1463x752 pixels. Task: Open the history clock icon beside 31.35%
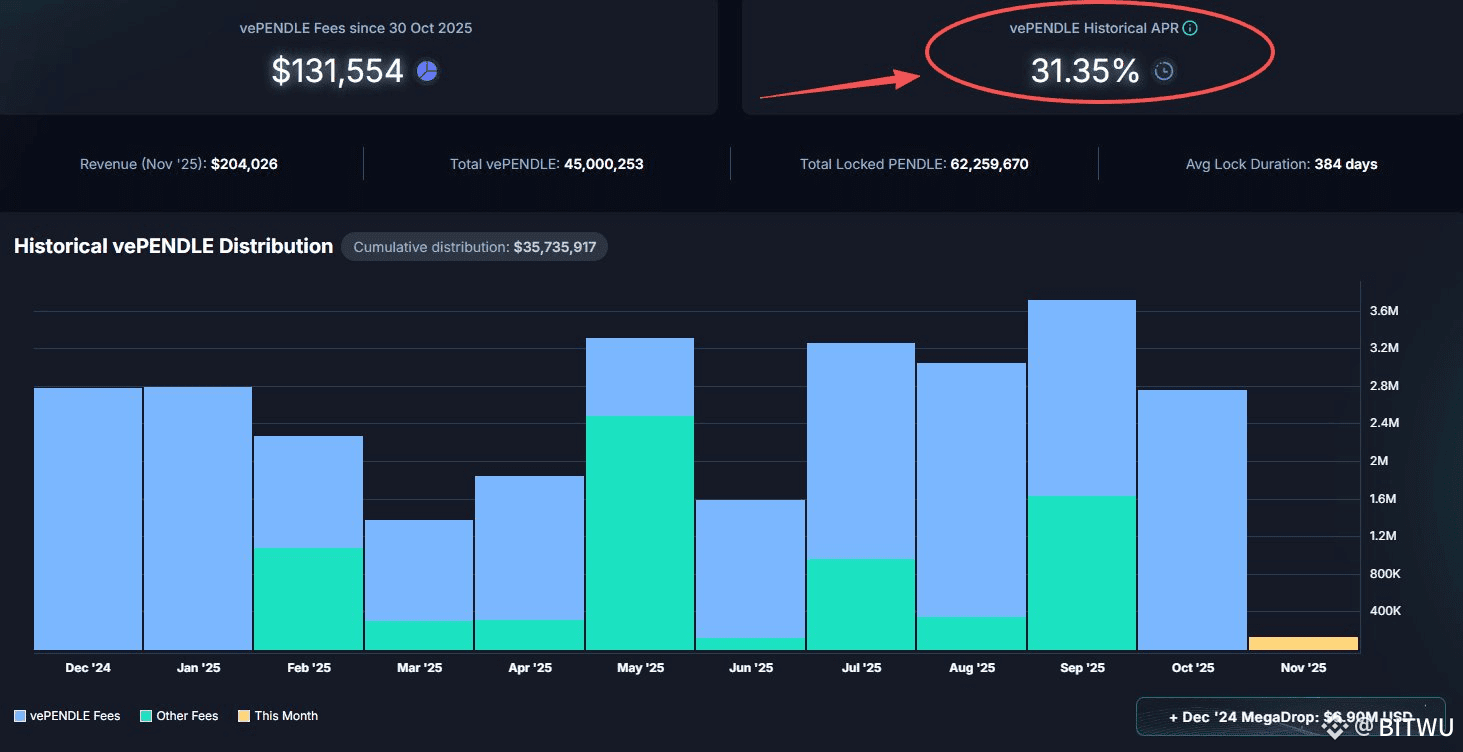tap(1164, 71)
